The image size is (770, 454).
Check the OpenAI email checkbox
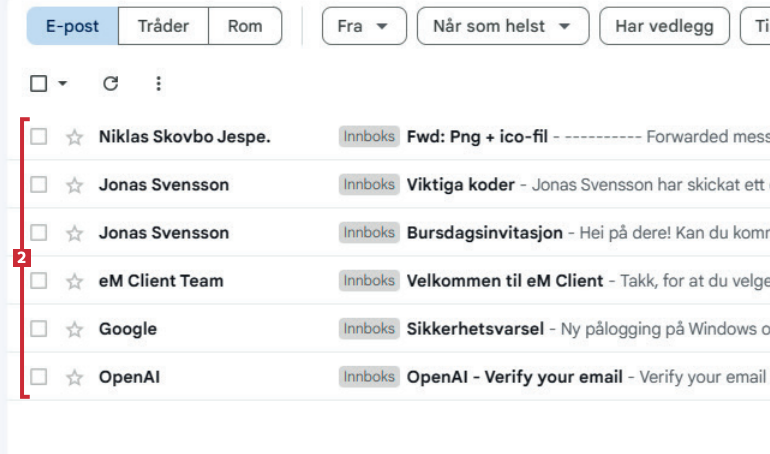click(x=39, y=377)
